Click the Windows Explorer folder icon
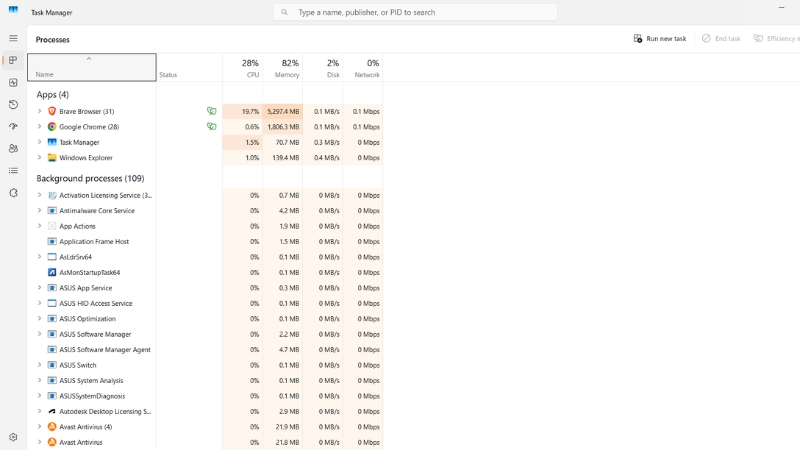800x450 pixels. 52,158
